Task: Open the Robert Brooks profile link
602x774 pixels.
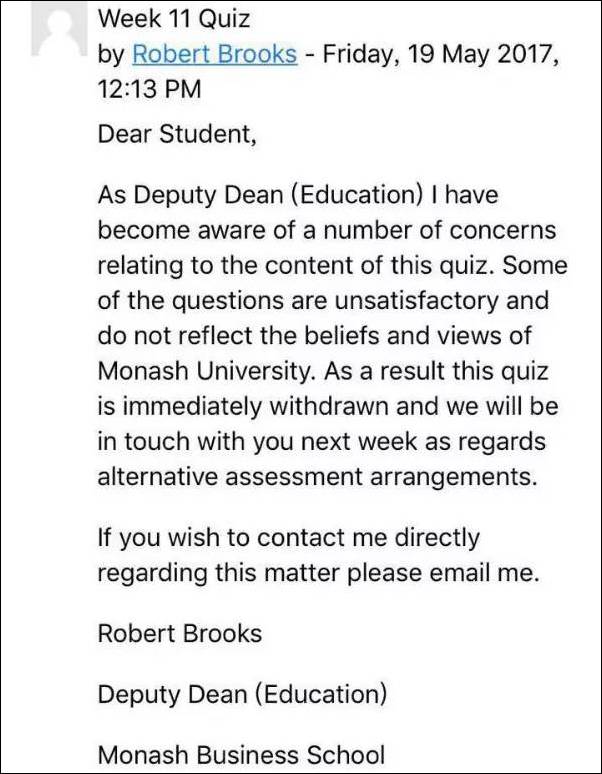Action: point(214,53)
